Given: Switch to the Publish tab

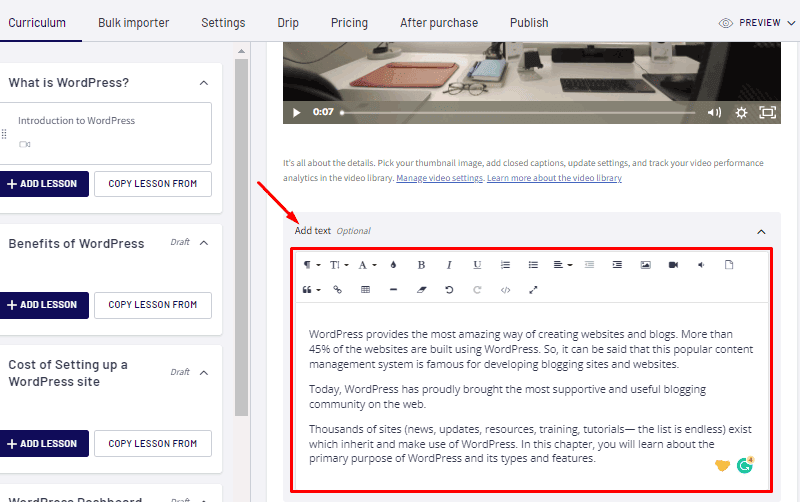Looking at the screenshot, I should coord(529,23).
